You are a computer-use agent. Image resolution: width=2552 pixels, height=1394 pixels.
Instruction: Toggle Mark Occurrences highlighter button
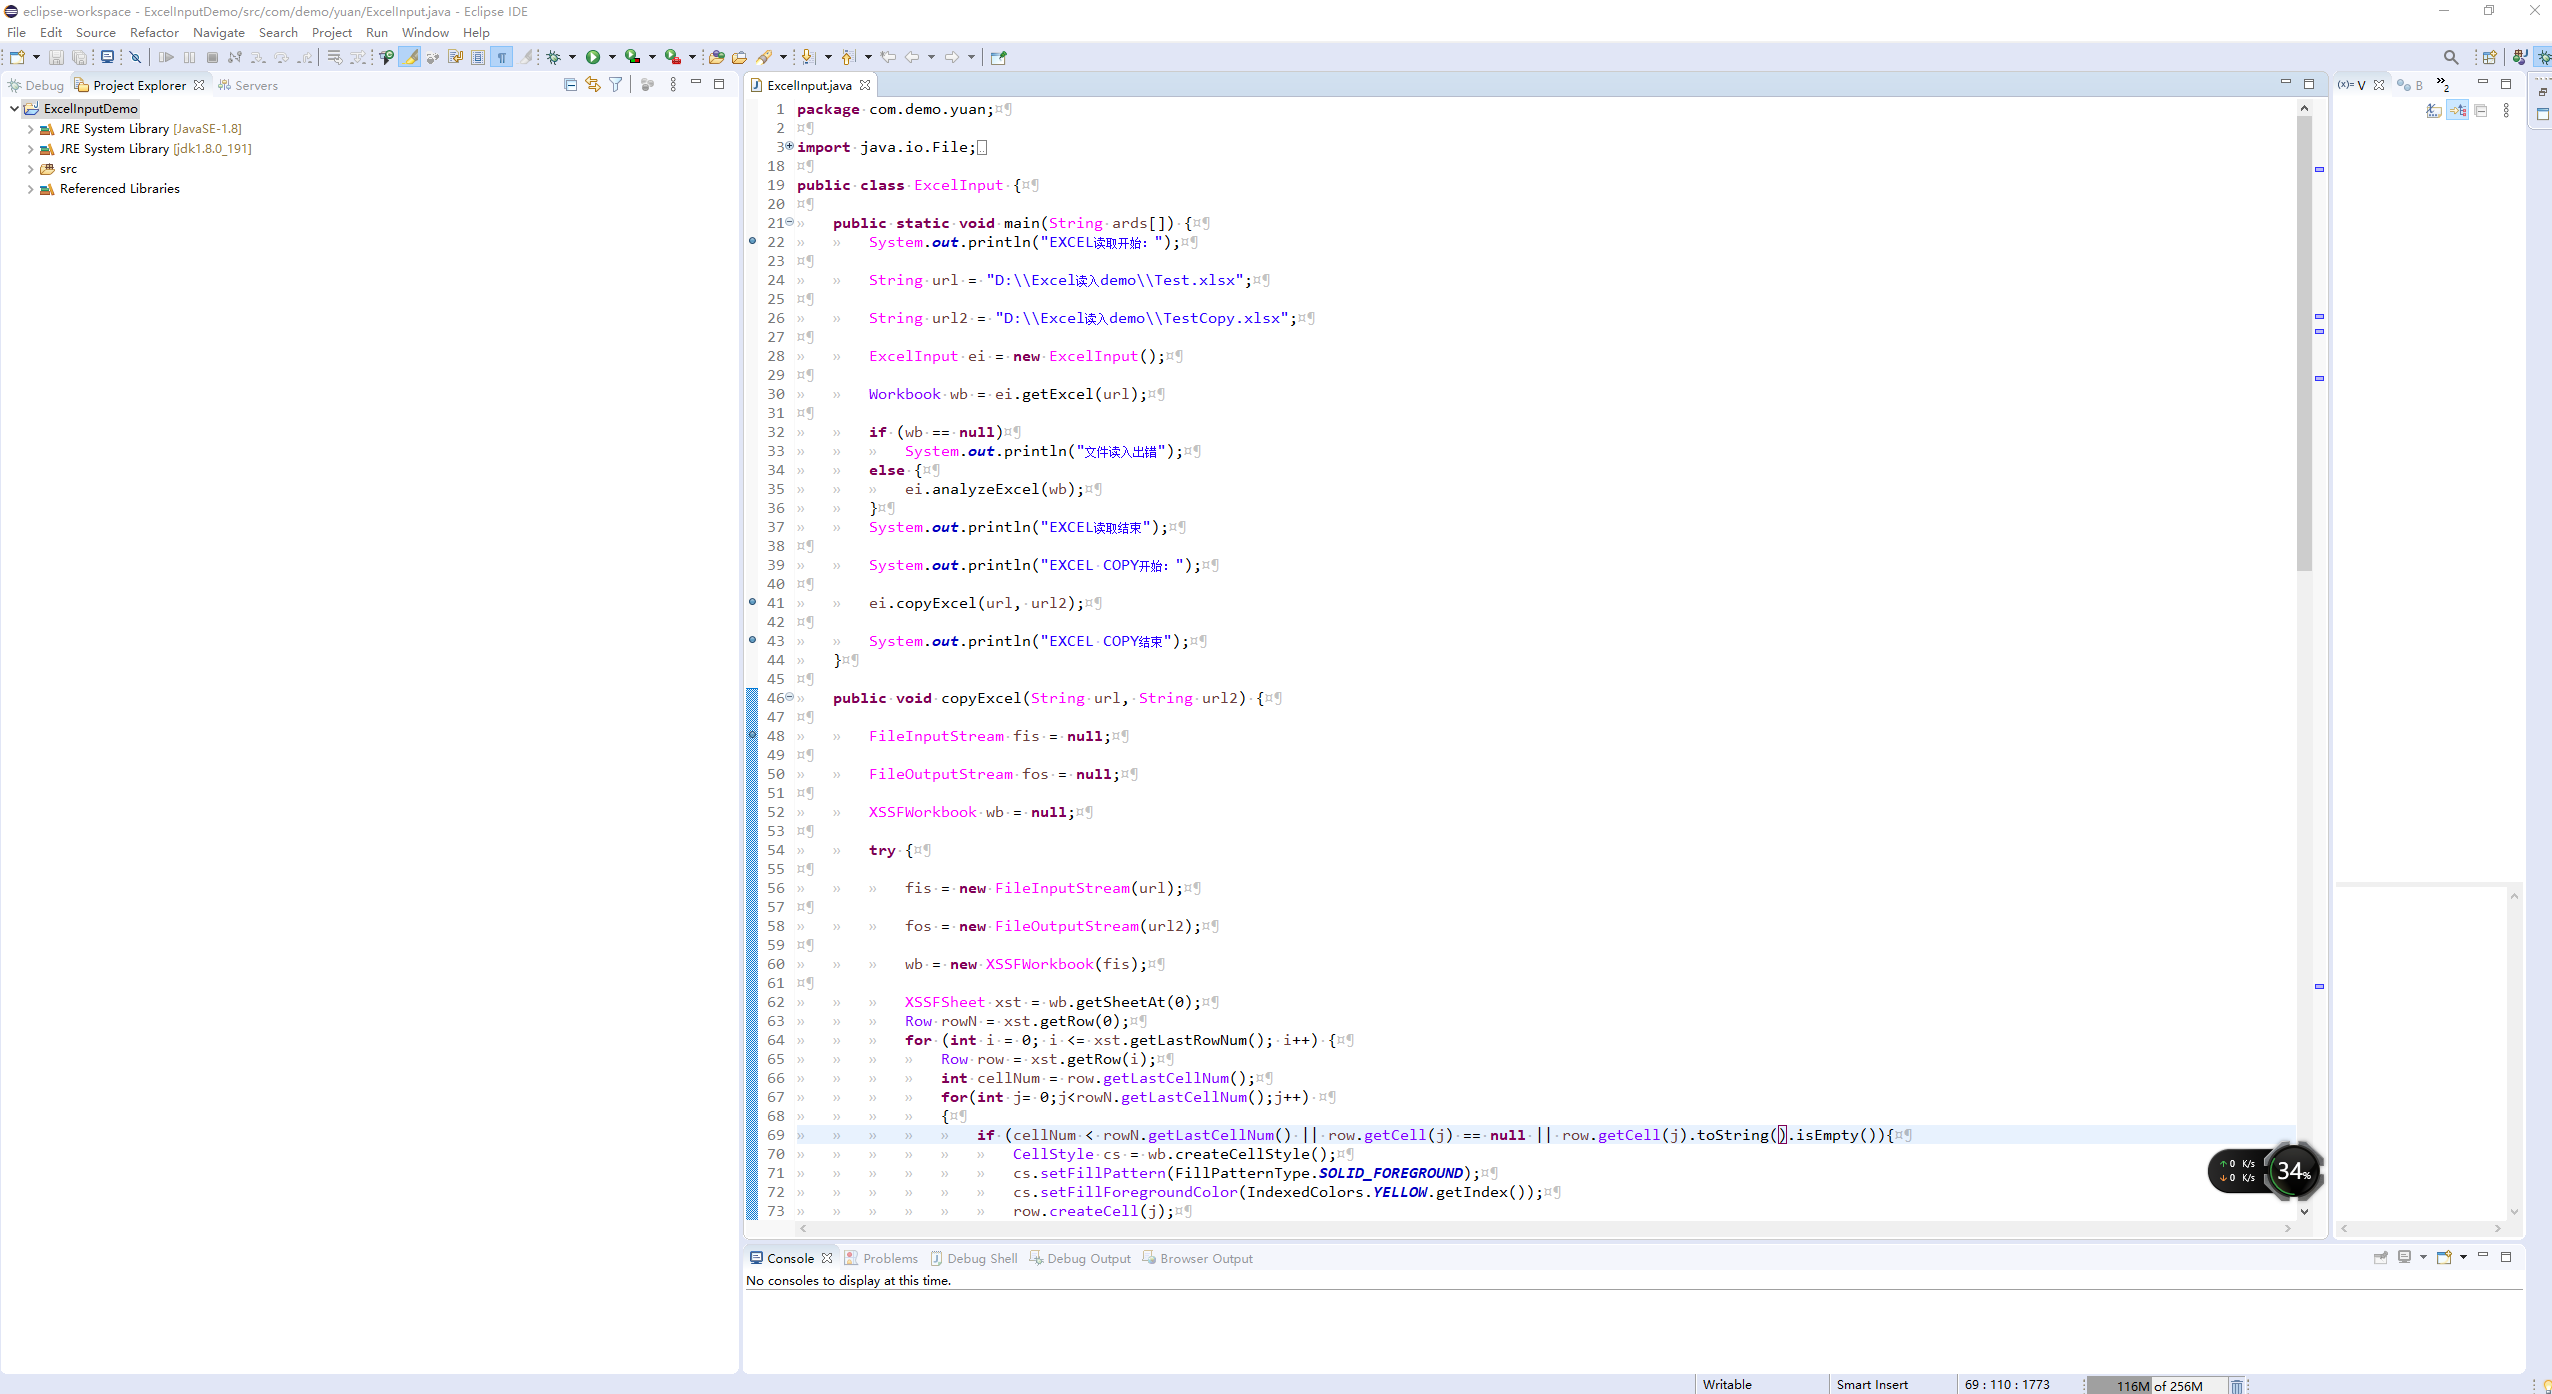(411, 57)
